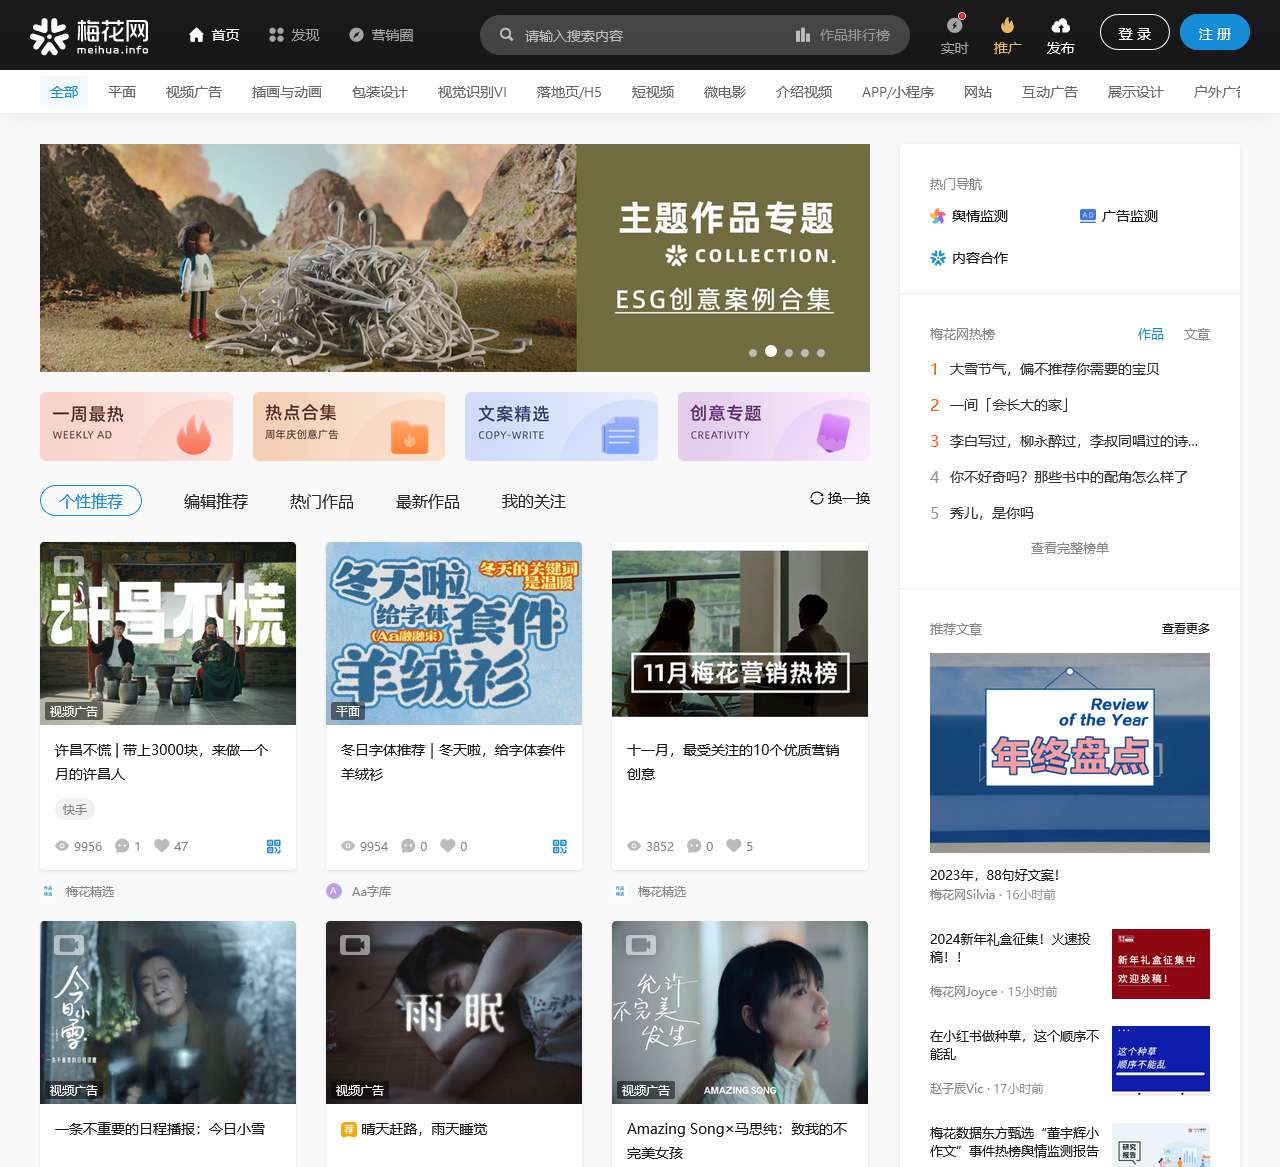The width and height of the screenshot is (1280, 1167).
Task: Select the 视频广告 category tab
Action: coord(194,92)
